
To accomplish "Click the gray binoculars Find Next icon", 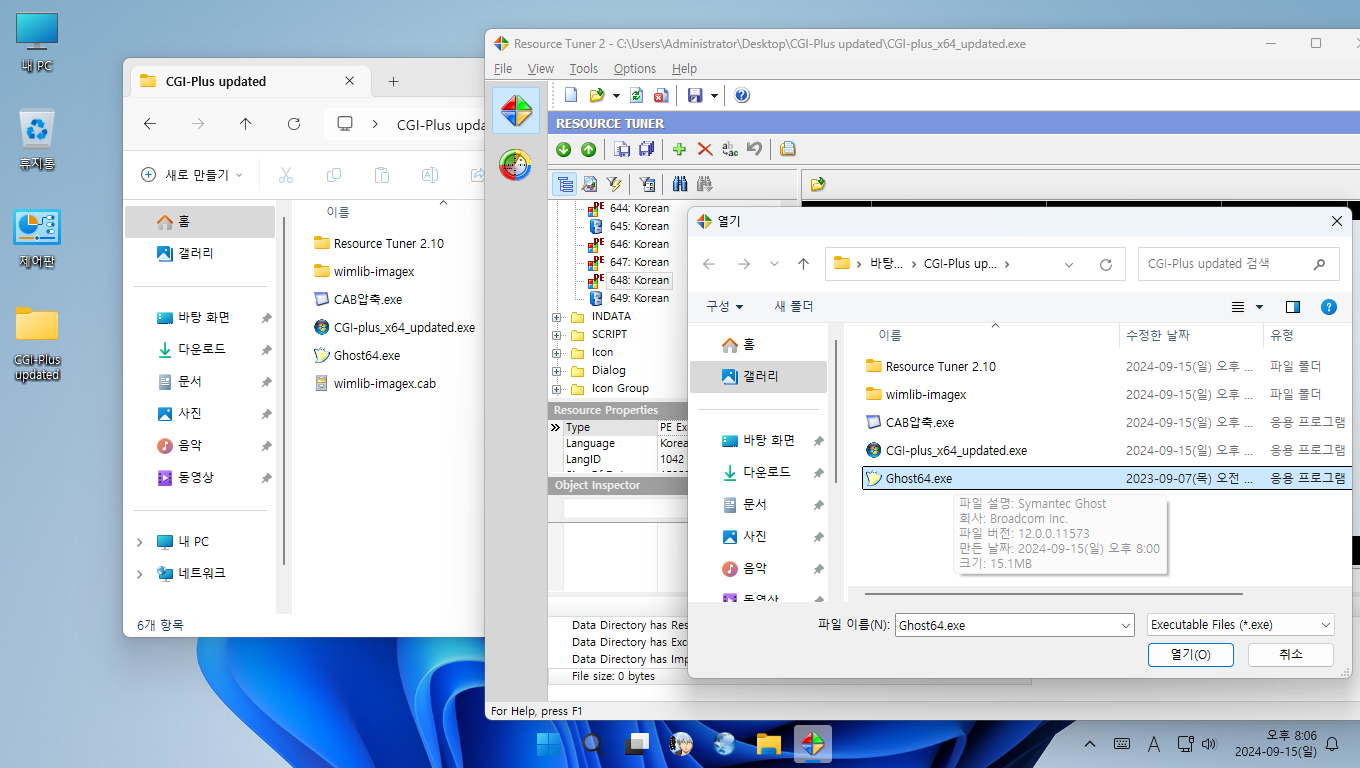I will click(x=704, y=184).
